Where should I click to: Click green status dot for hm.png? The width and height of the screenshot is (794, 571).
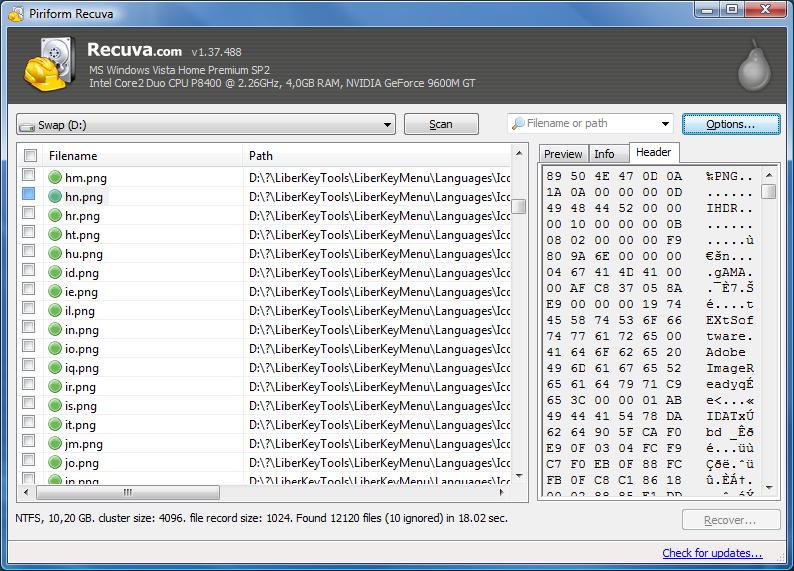click(55, 177)
